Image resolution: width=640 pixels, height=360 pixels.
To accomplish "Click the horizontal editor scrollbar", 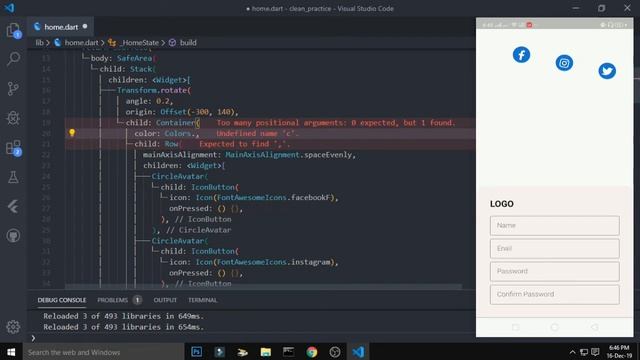I will 263,287.
